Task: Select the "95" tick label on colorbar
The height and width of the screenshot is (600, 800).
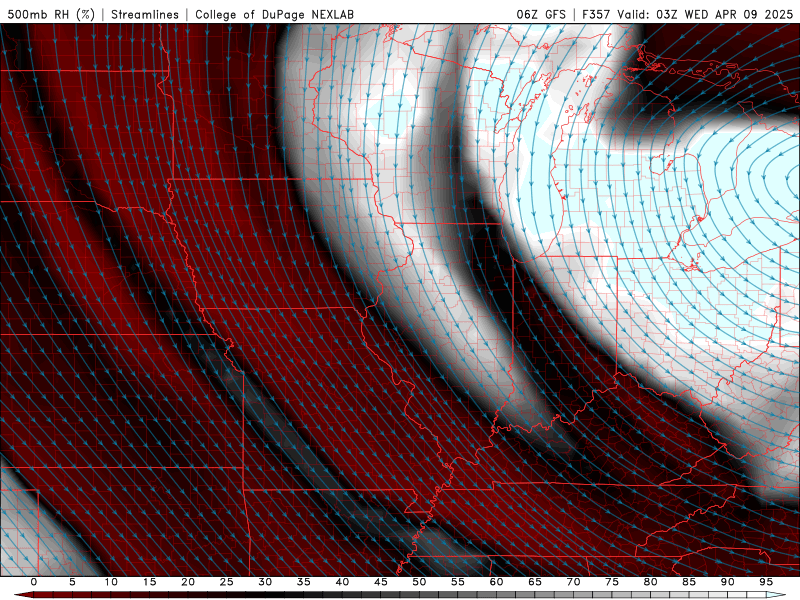Action: tap(766, 582)
